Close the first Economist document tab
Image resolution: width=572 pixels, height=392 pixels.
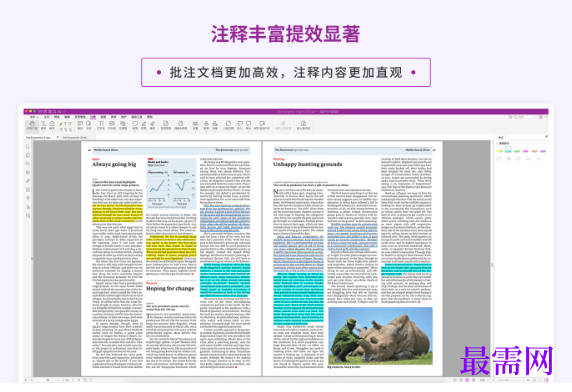tap(57, 137)
